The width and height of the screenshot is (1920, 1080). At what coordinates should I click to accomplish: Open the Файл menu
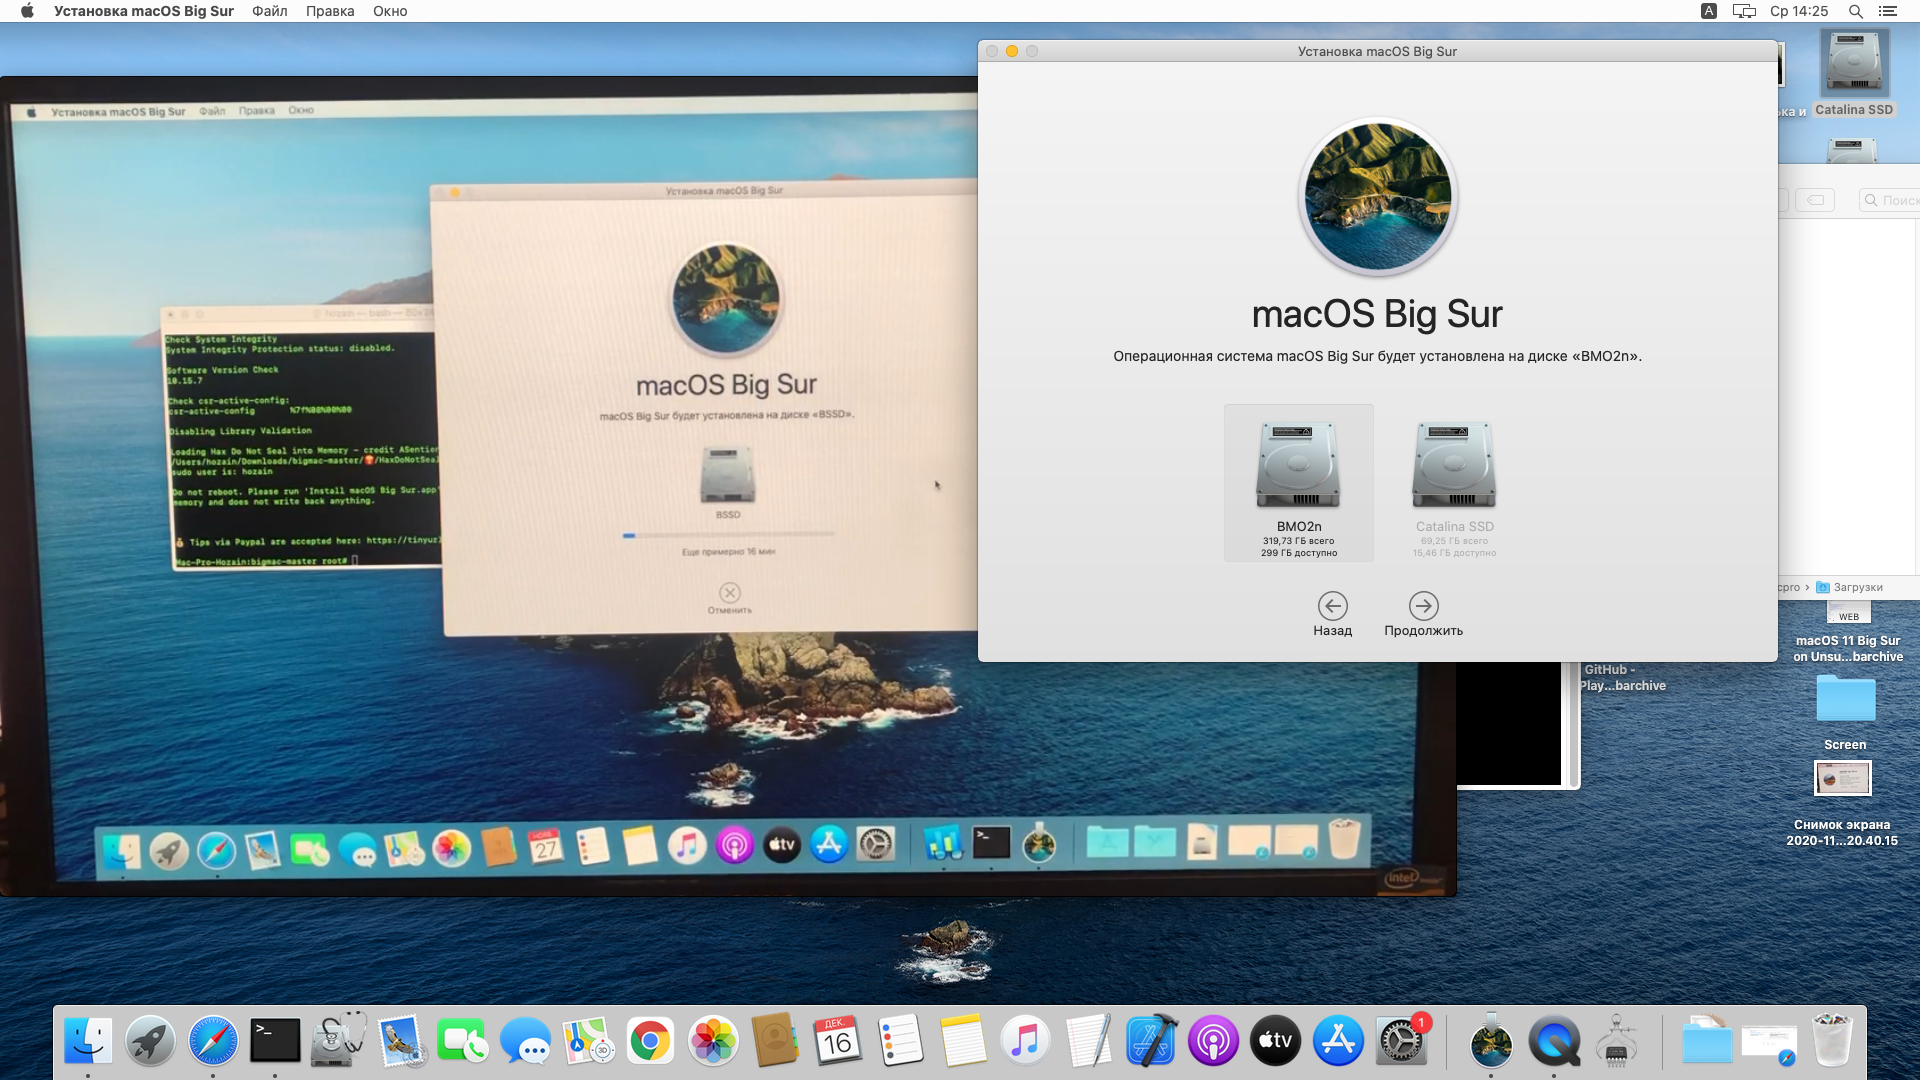269,11
